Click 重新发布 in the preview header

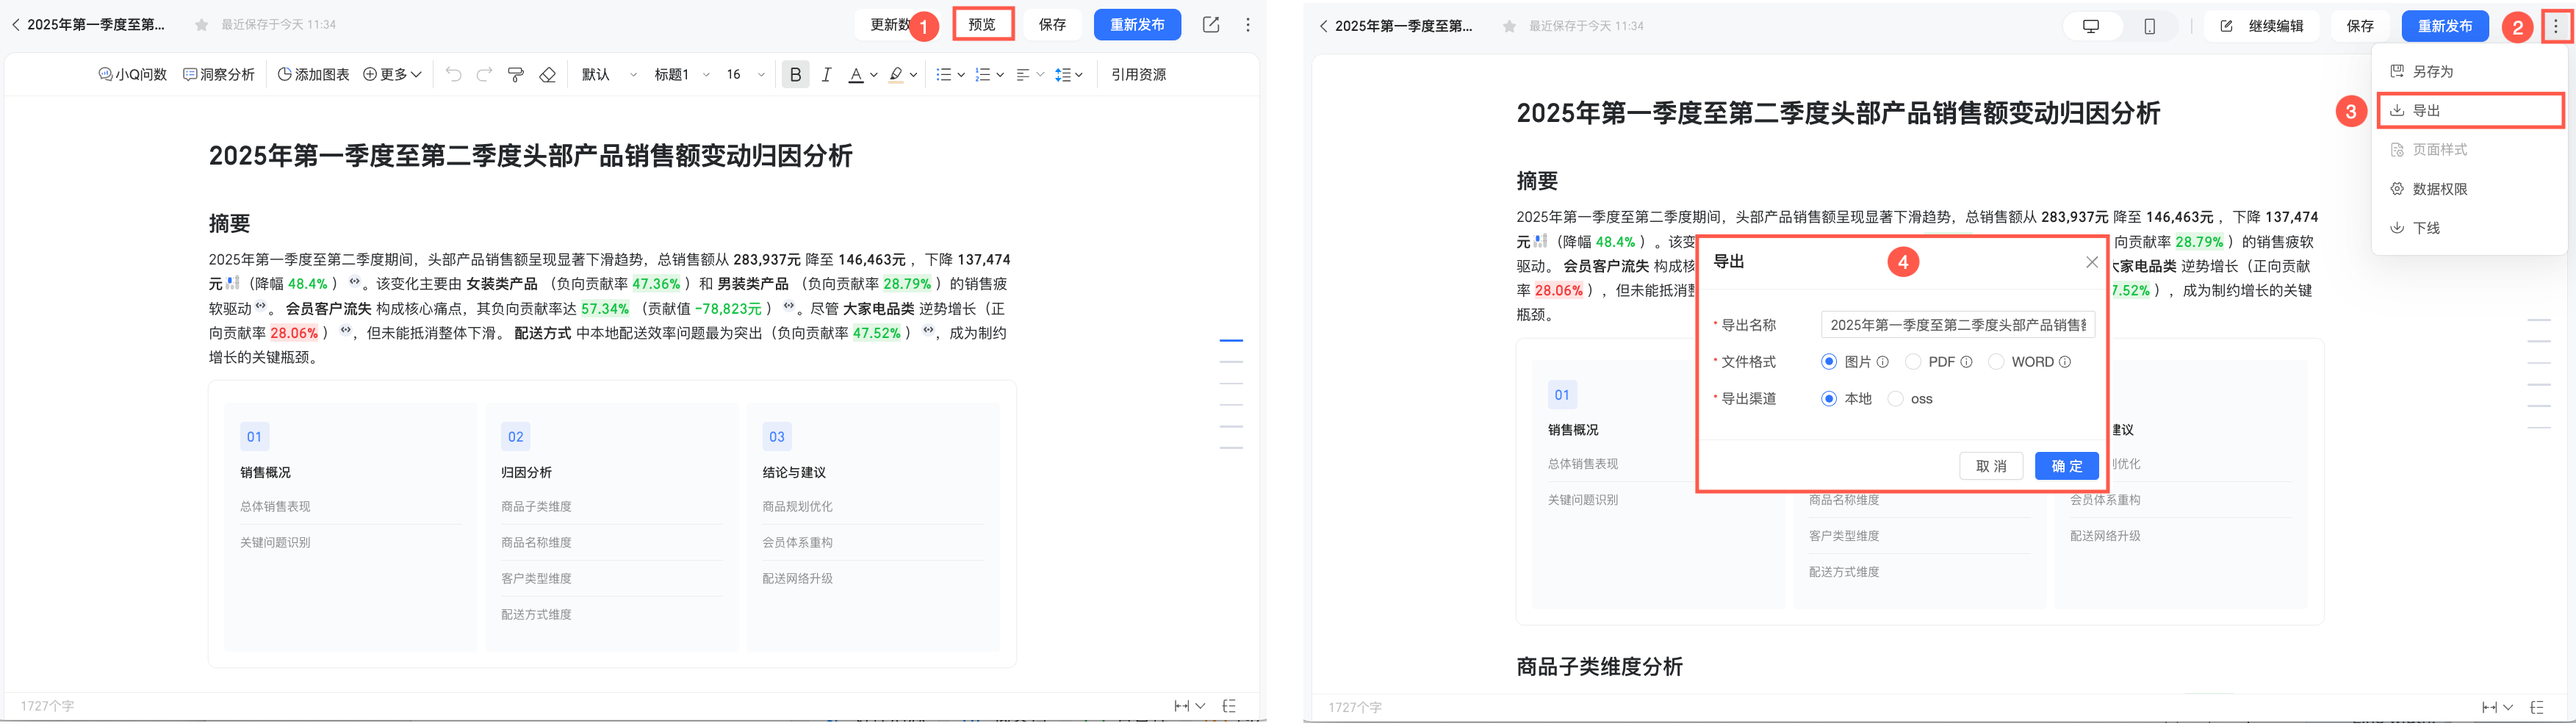click(x=2445, y=26)
